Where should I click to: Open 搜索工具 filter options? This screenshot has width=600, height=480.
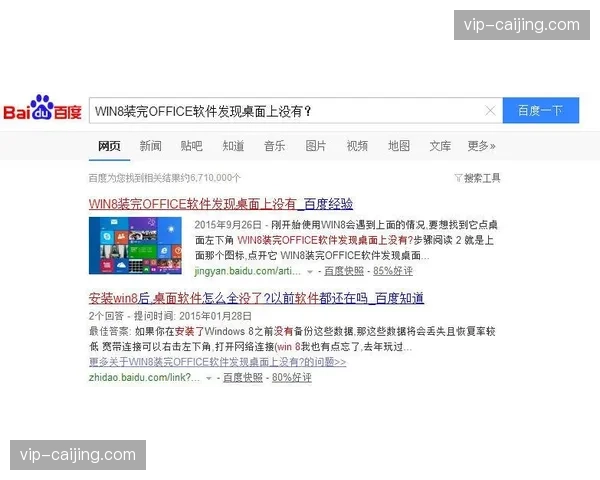pos(478,178)
